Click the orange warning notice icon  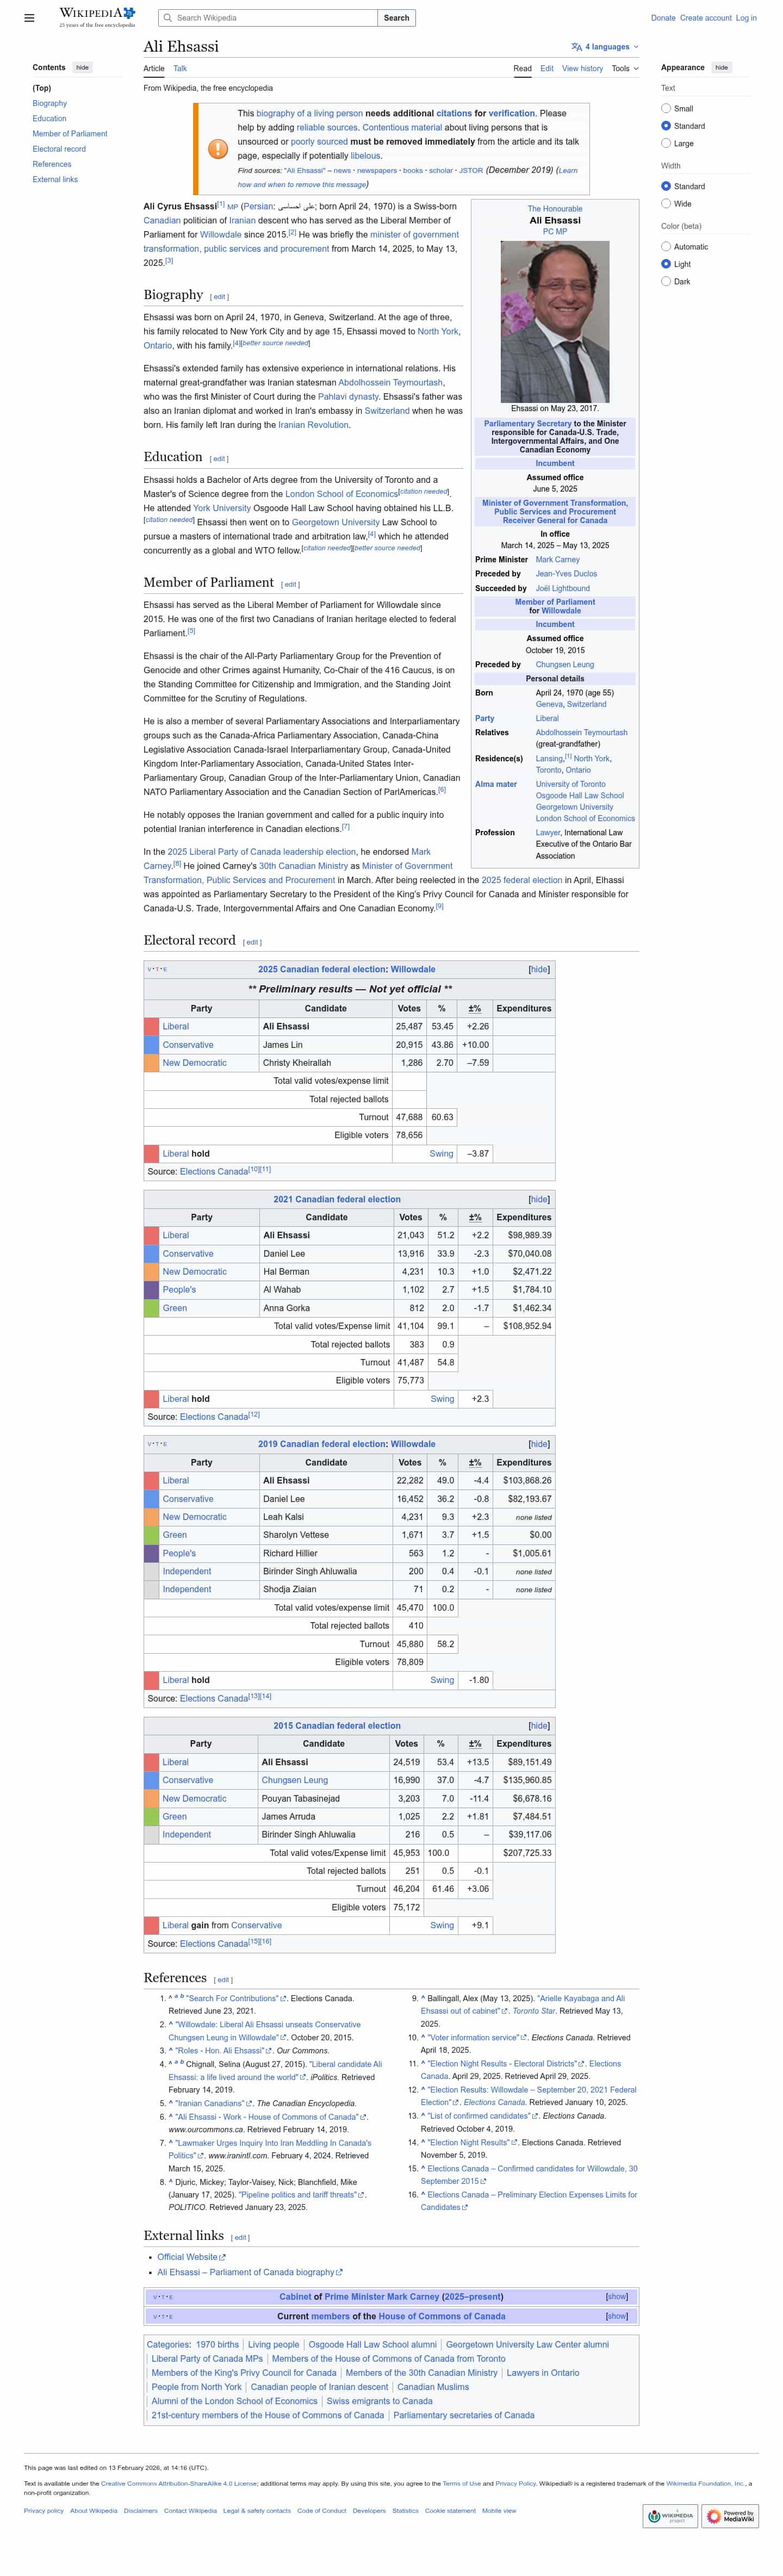point(217,149)
